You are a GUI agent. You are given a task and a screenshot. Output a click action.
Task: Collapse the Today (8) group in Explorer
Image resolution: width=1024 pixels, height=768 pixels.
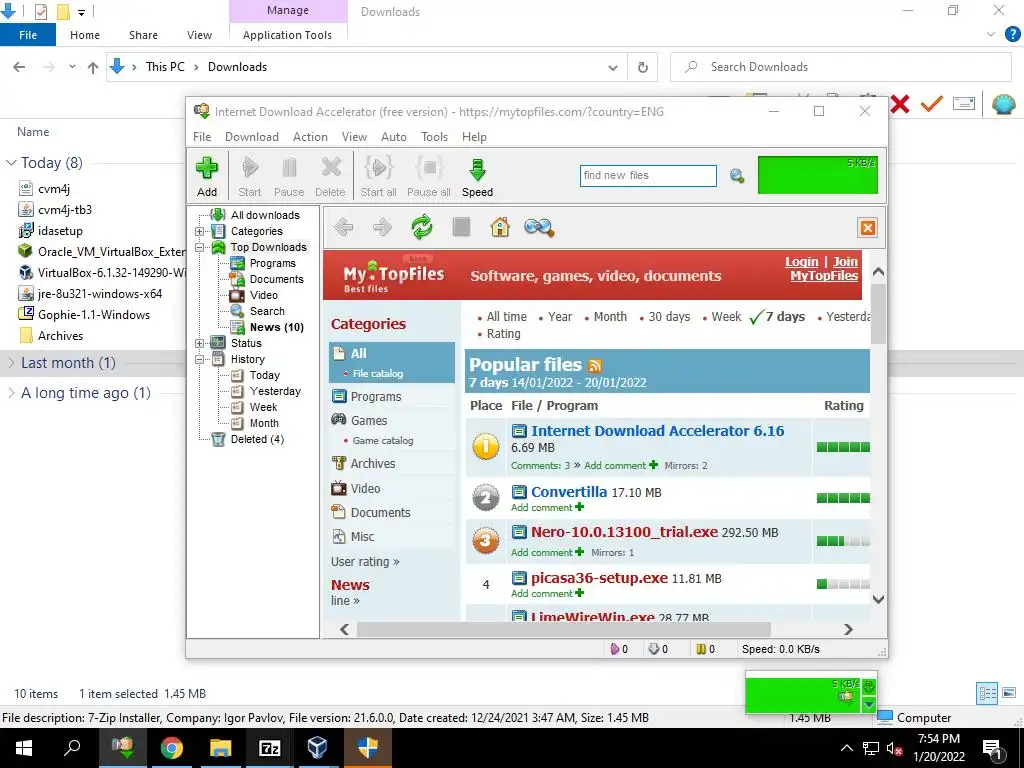click(10, 163)
